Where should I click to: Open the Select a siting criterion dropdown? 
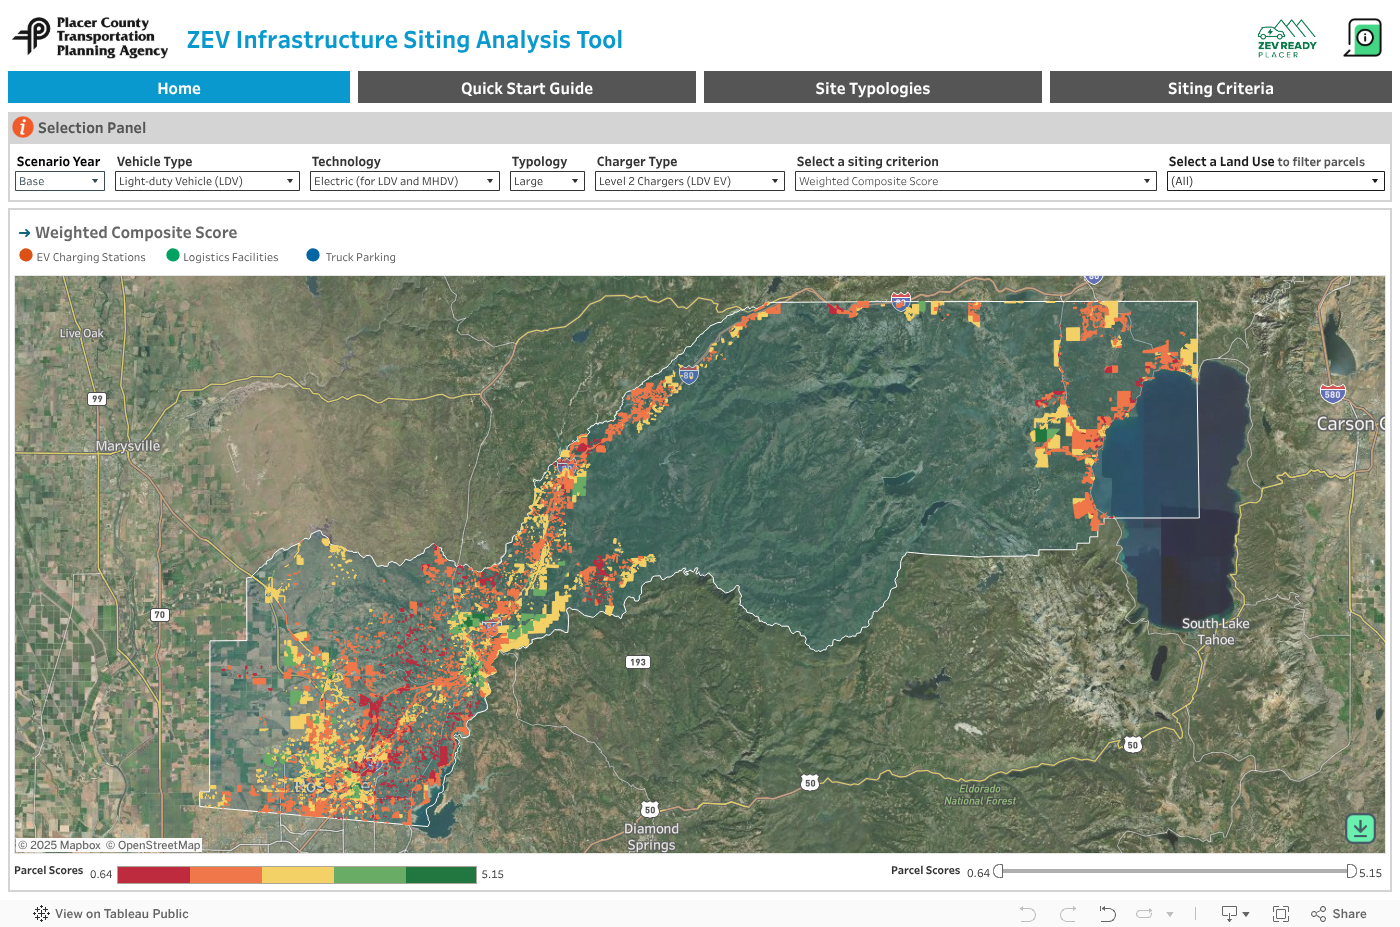click(975, 181)
